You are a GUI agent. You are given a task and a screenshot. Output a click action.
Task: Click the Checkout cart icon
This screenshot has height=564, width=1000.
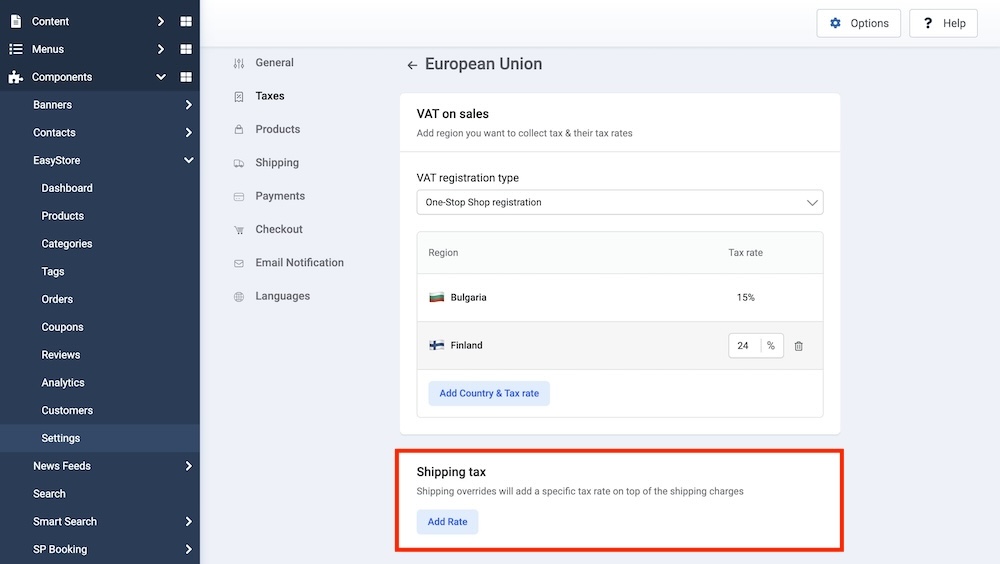pos(238,230)
